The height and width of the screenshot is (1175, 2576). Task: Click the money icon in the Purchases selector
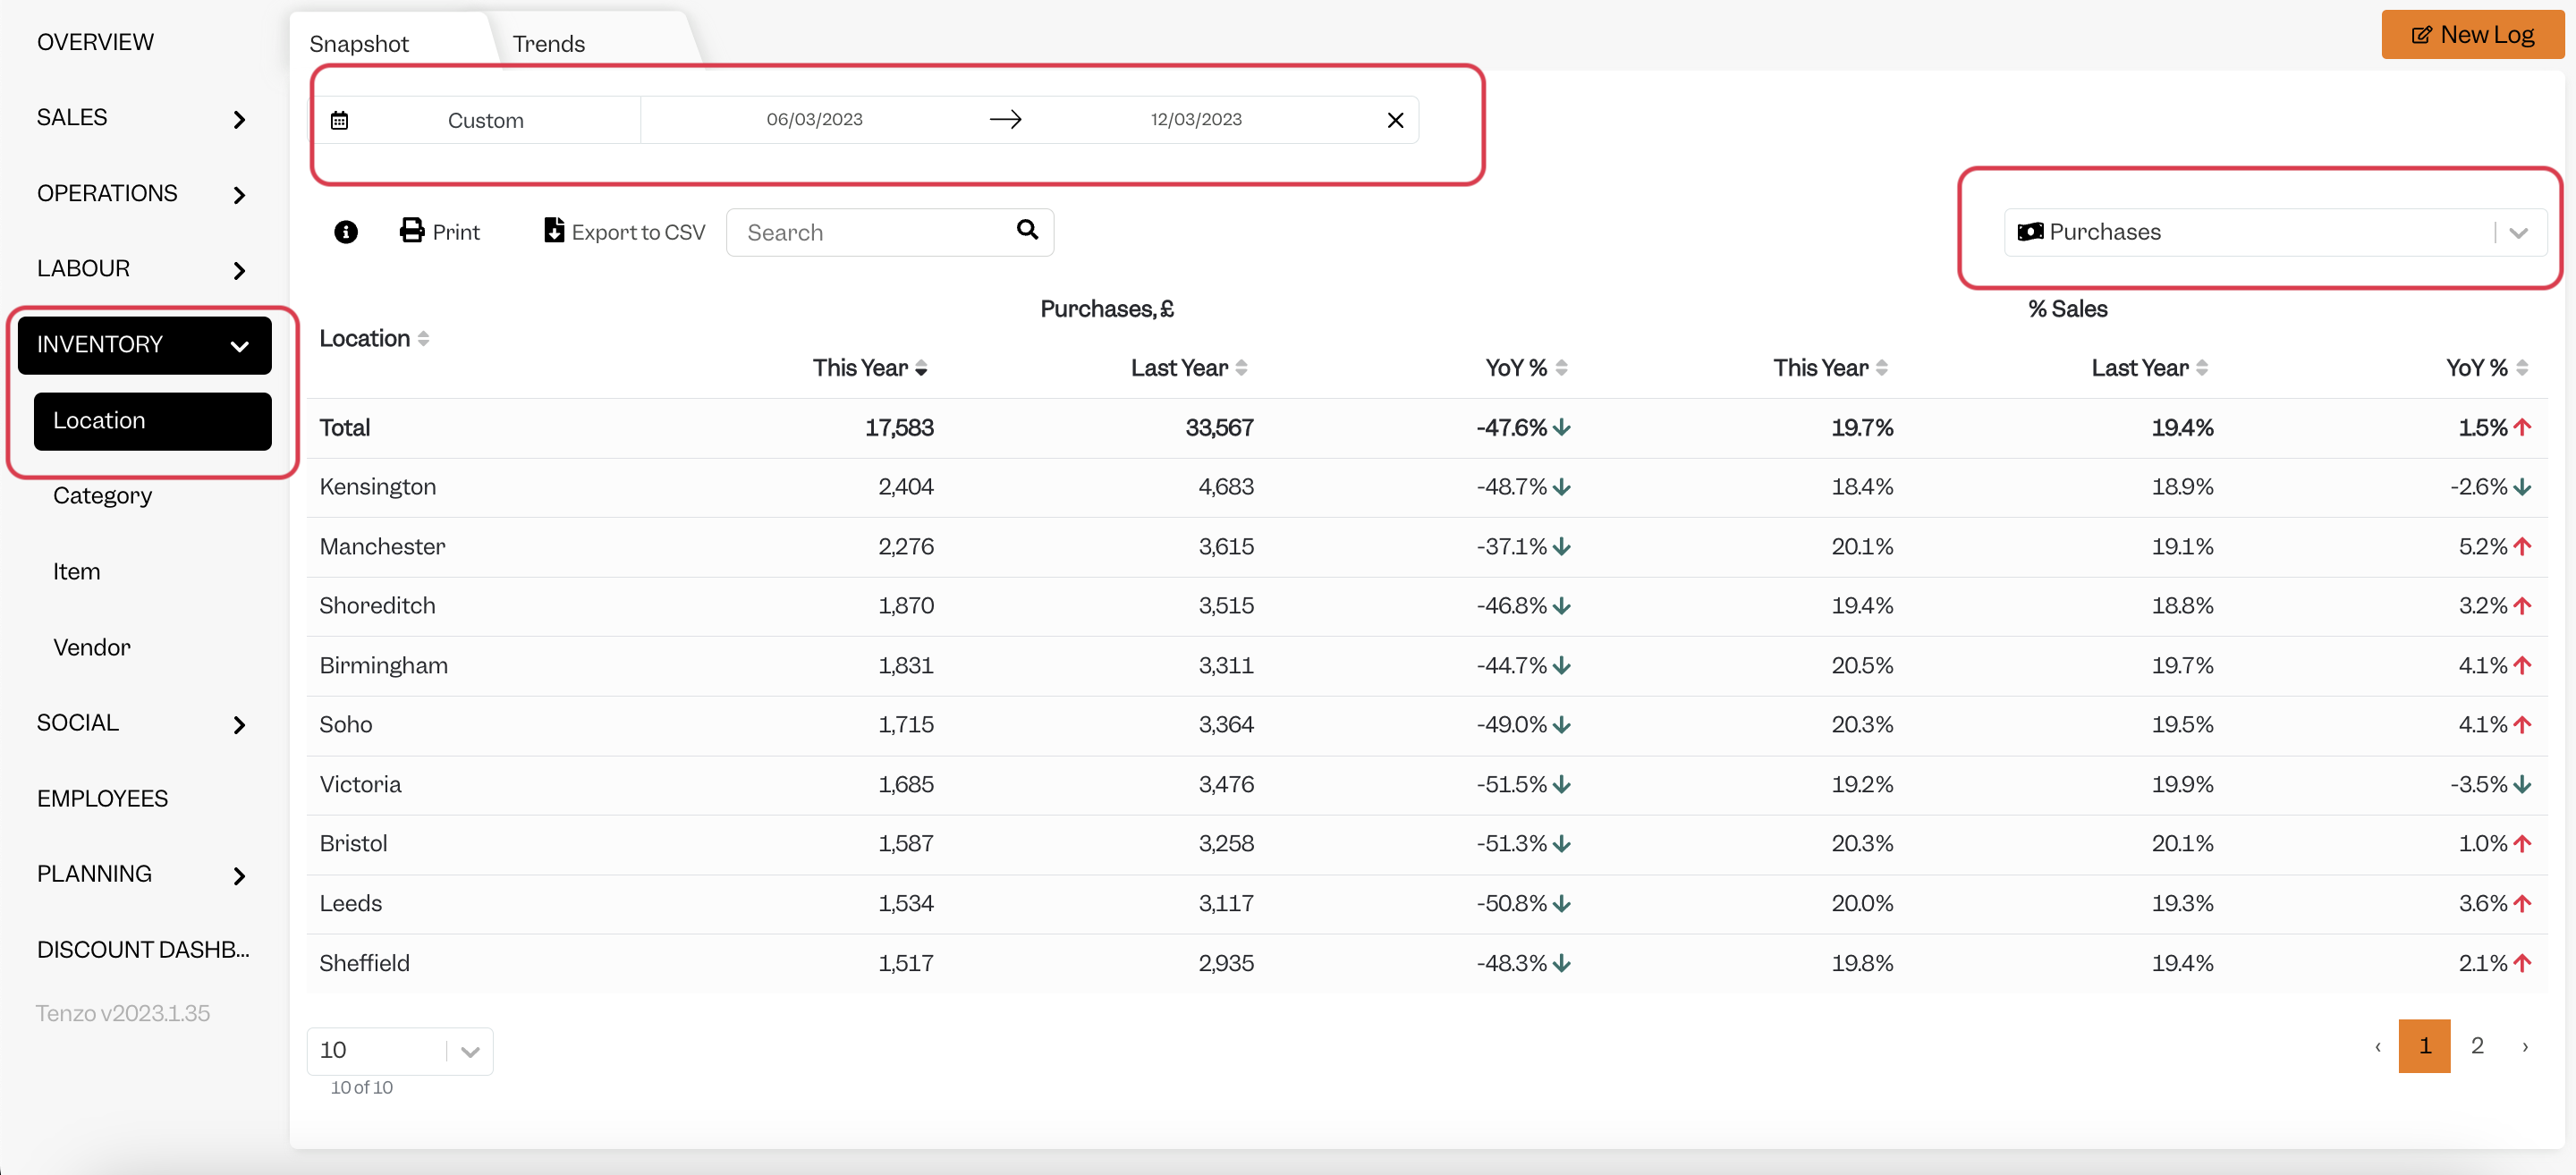click(x=2032, y=231)
